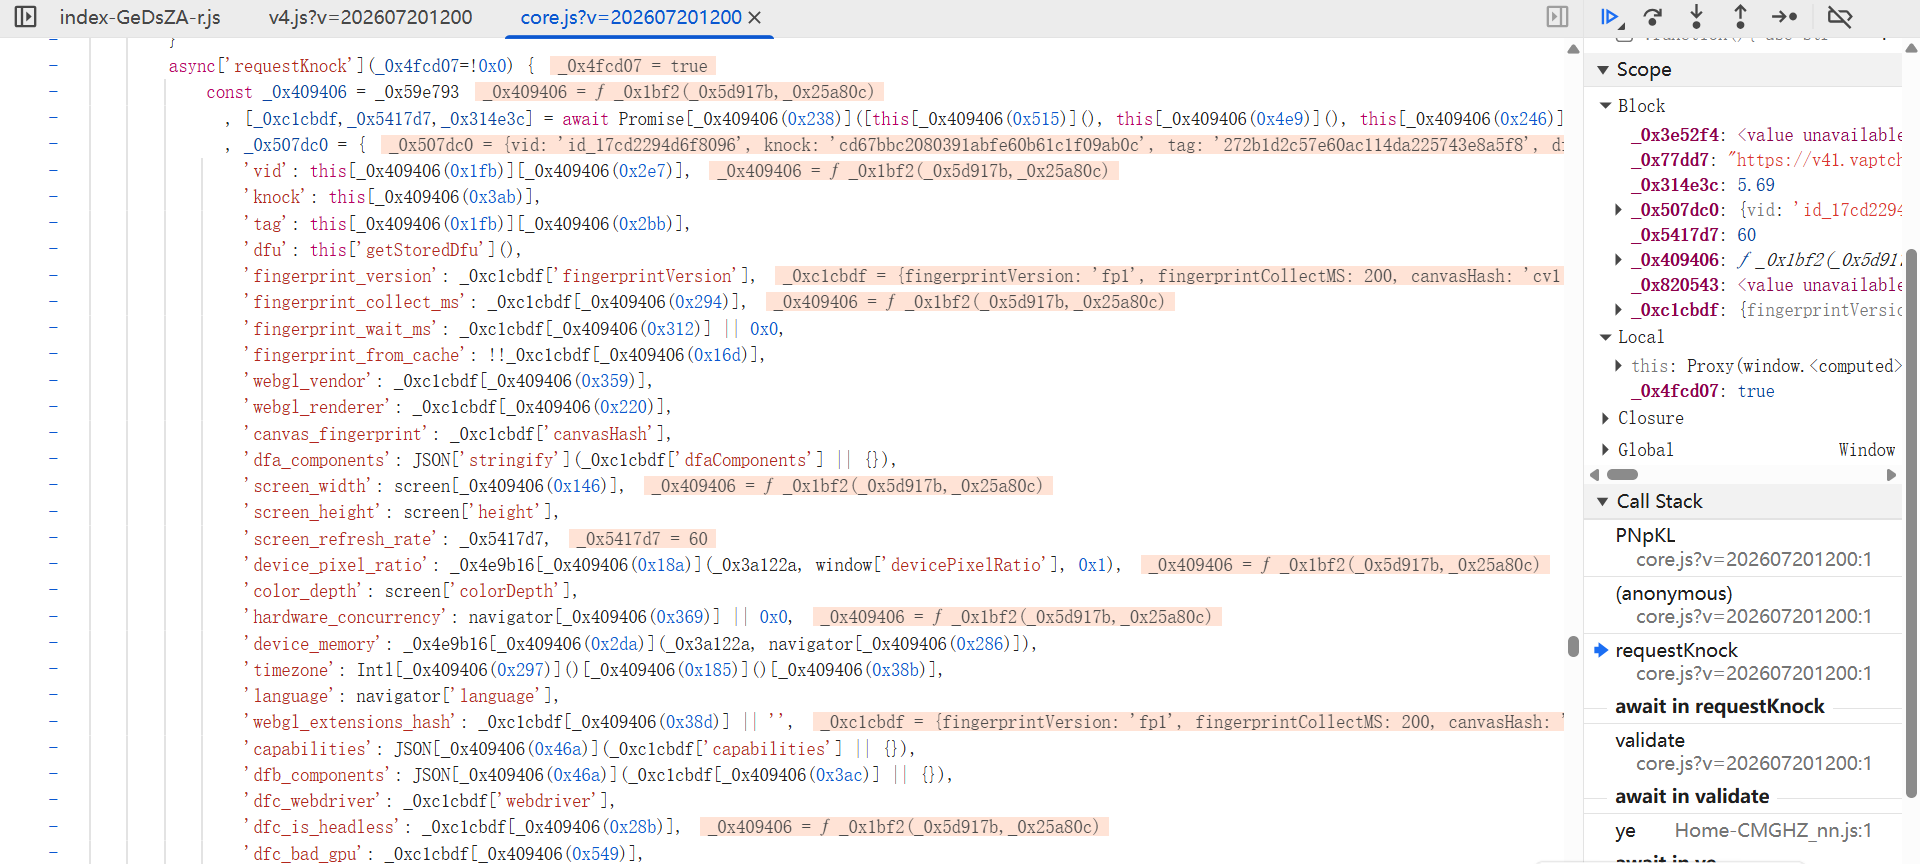This screenshot has width=1920, height=864.
Task: Toggle the file navigator sidebar icon
Action: point(26,17)
